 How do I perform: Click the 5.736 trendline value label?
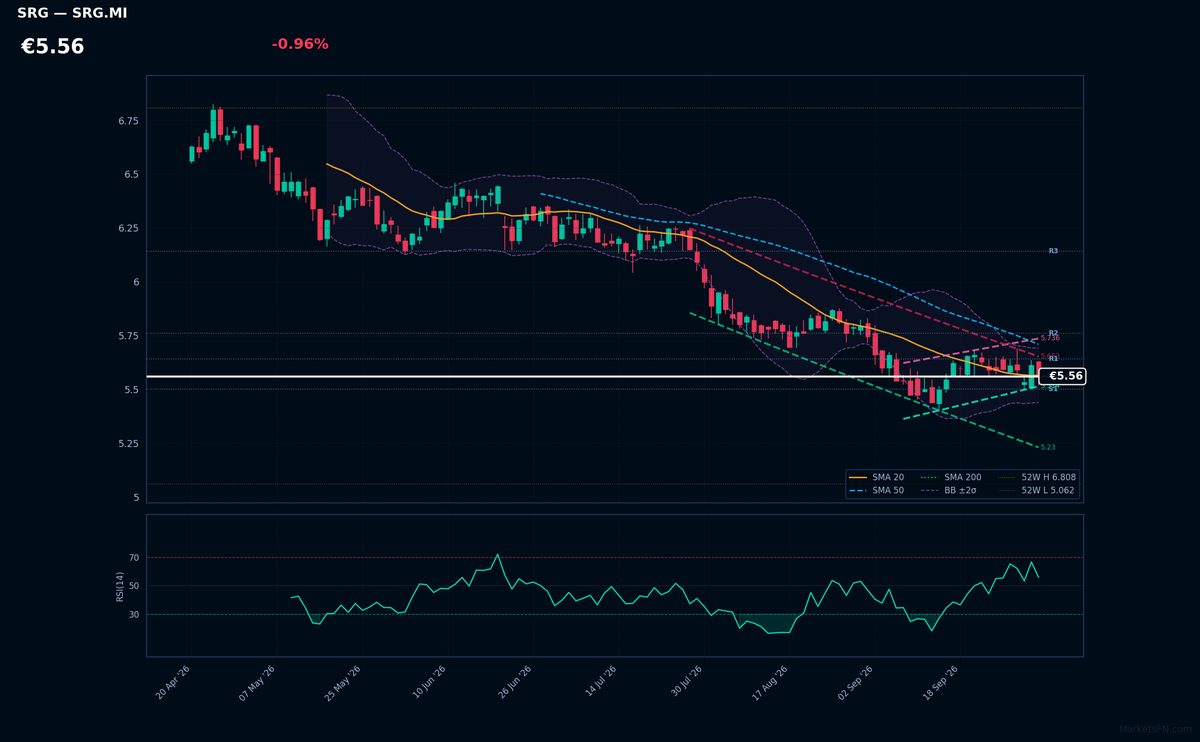[1050, 338]
